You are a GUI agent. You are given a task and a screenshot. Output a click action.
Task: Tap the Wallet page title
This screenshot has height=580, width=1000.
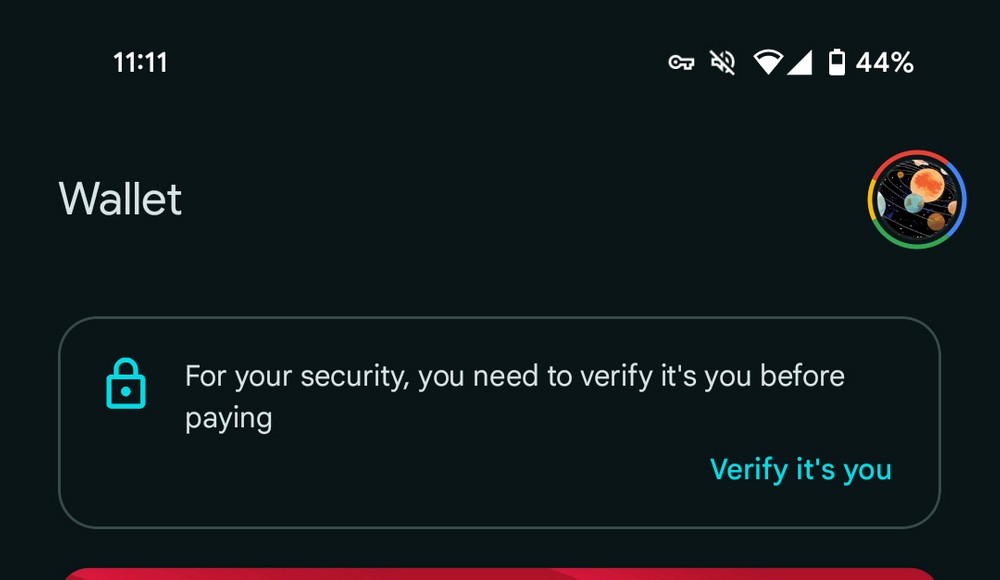[x=120, y=198]
